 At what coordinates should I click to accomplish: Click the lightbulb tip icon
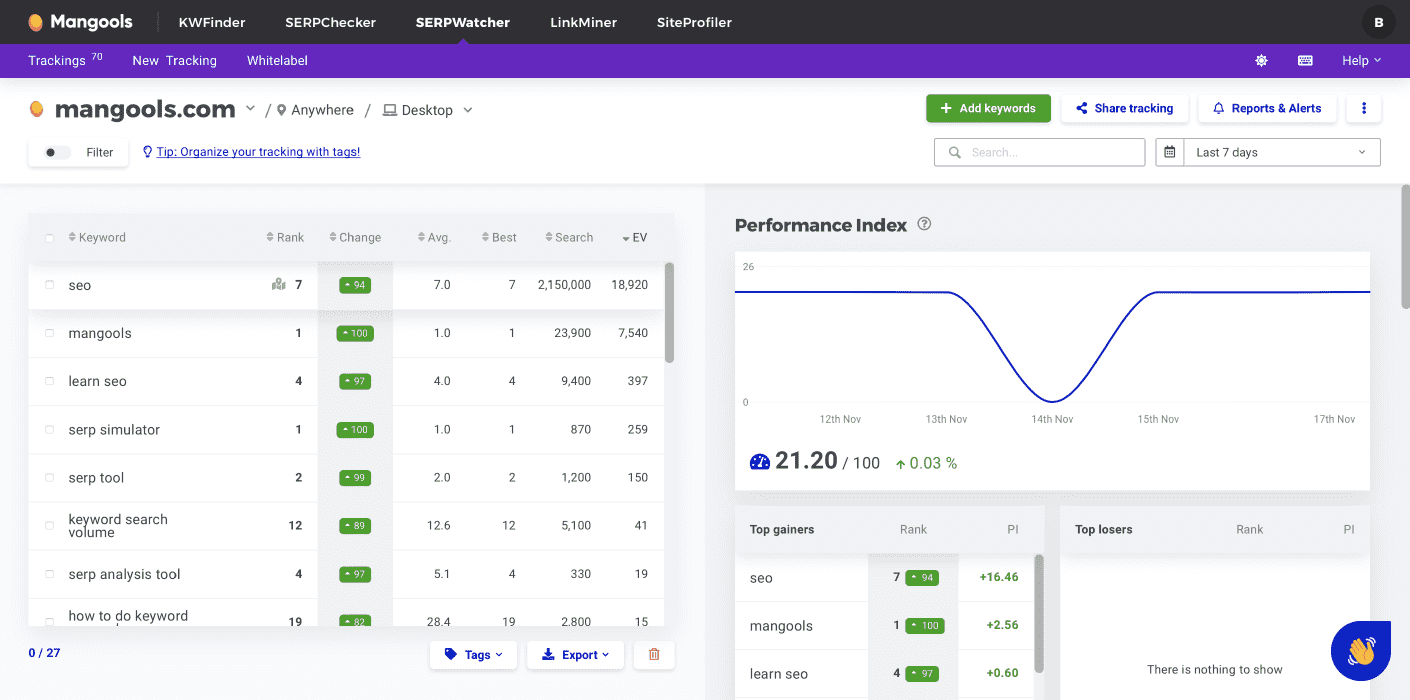pyautogui.click(x=147, y=152)
